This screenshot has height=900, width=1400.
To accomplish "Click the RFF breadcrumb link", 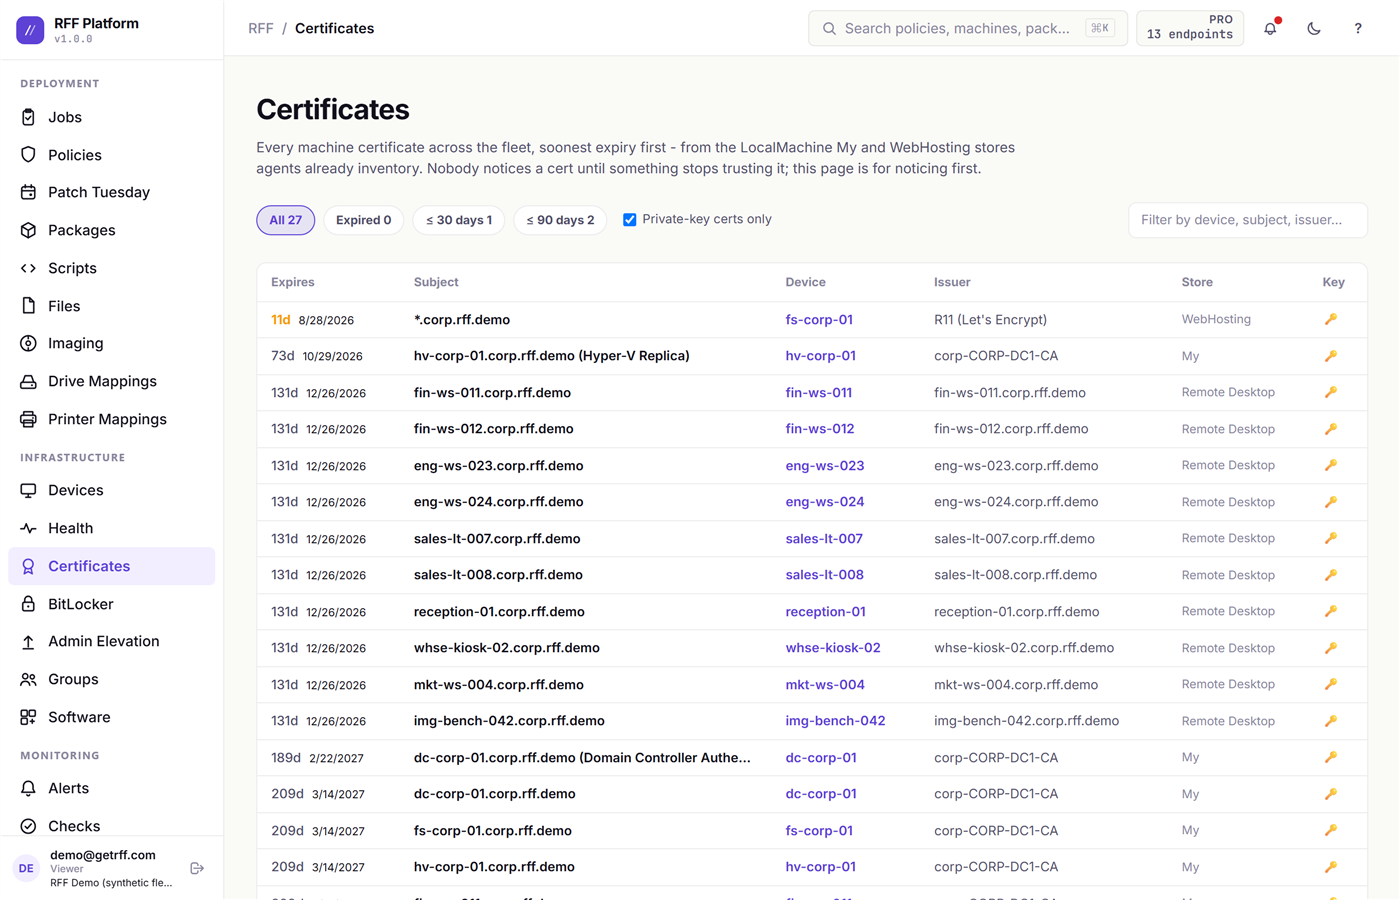I will [x=260, y=29].
